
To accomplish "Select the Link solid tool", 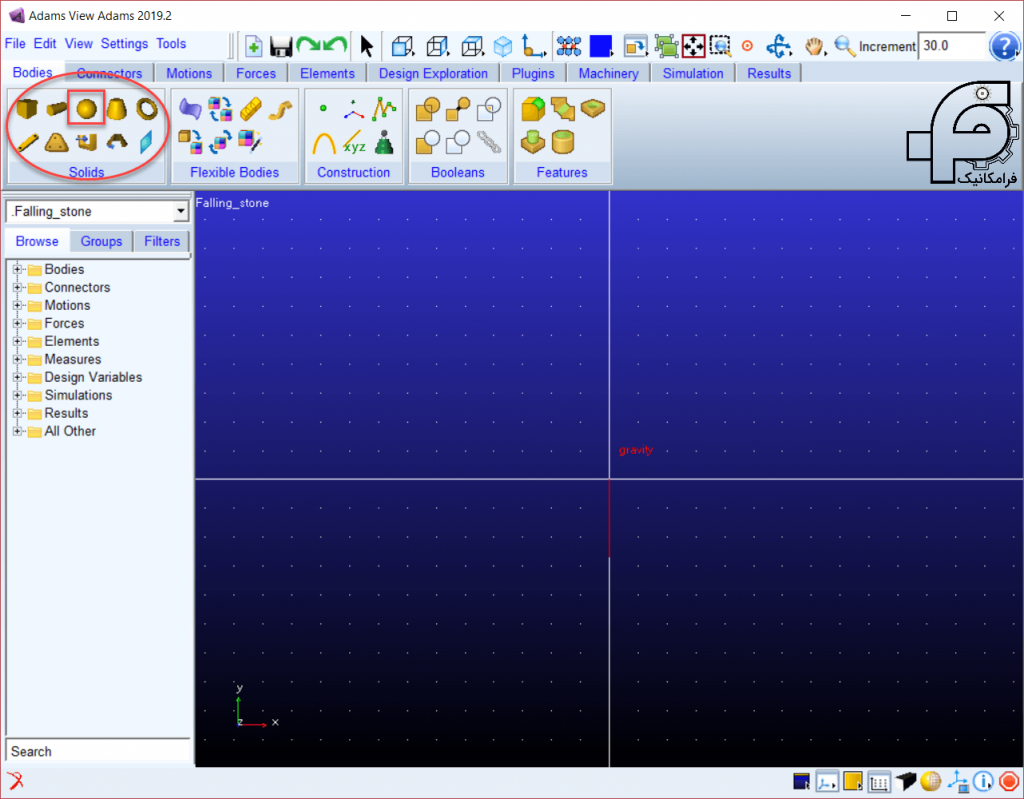I will [27, 142].
